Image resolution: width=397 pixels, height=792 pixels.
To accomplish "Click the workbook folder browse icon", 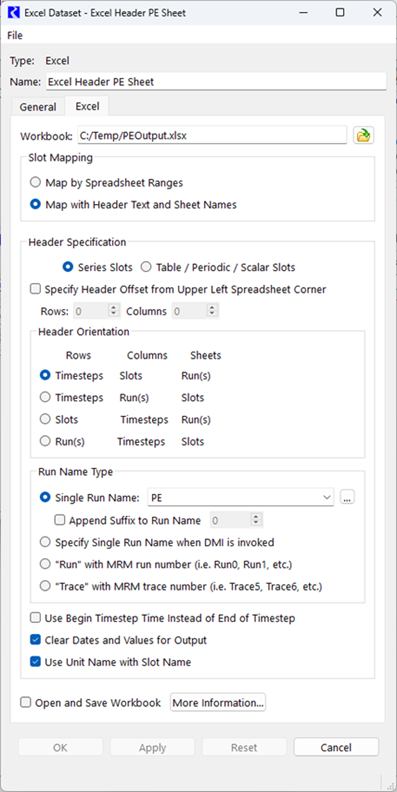I will pyautogui.click(x=363, y=135).
